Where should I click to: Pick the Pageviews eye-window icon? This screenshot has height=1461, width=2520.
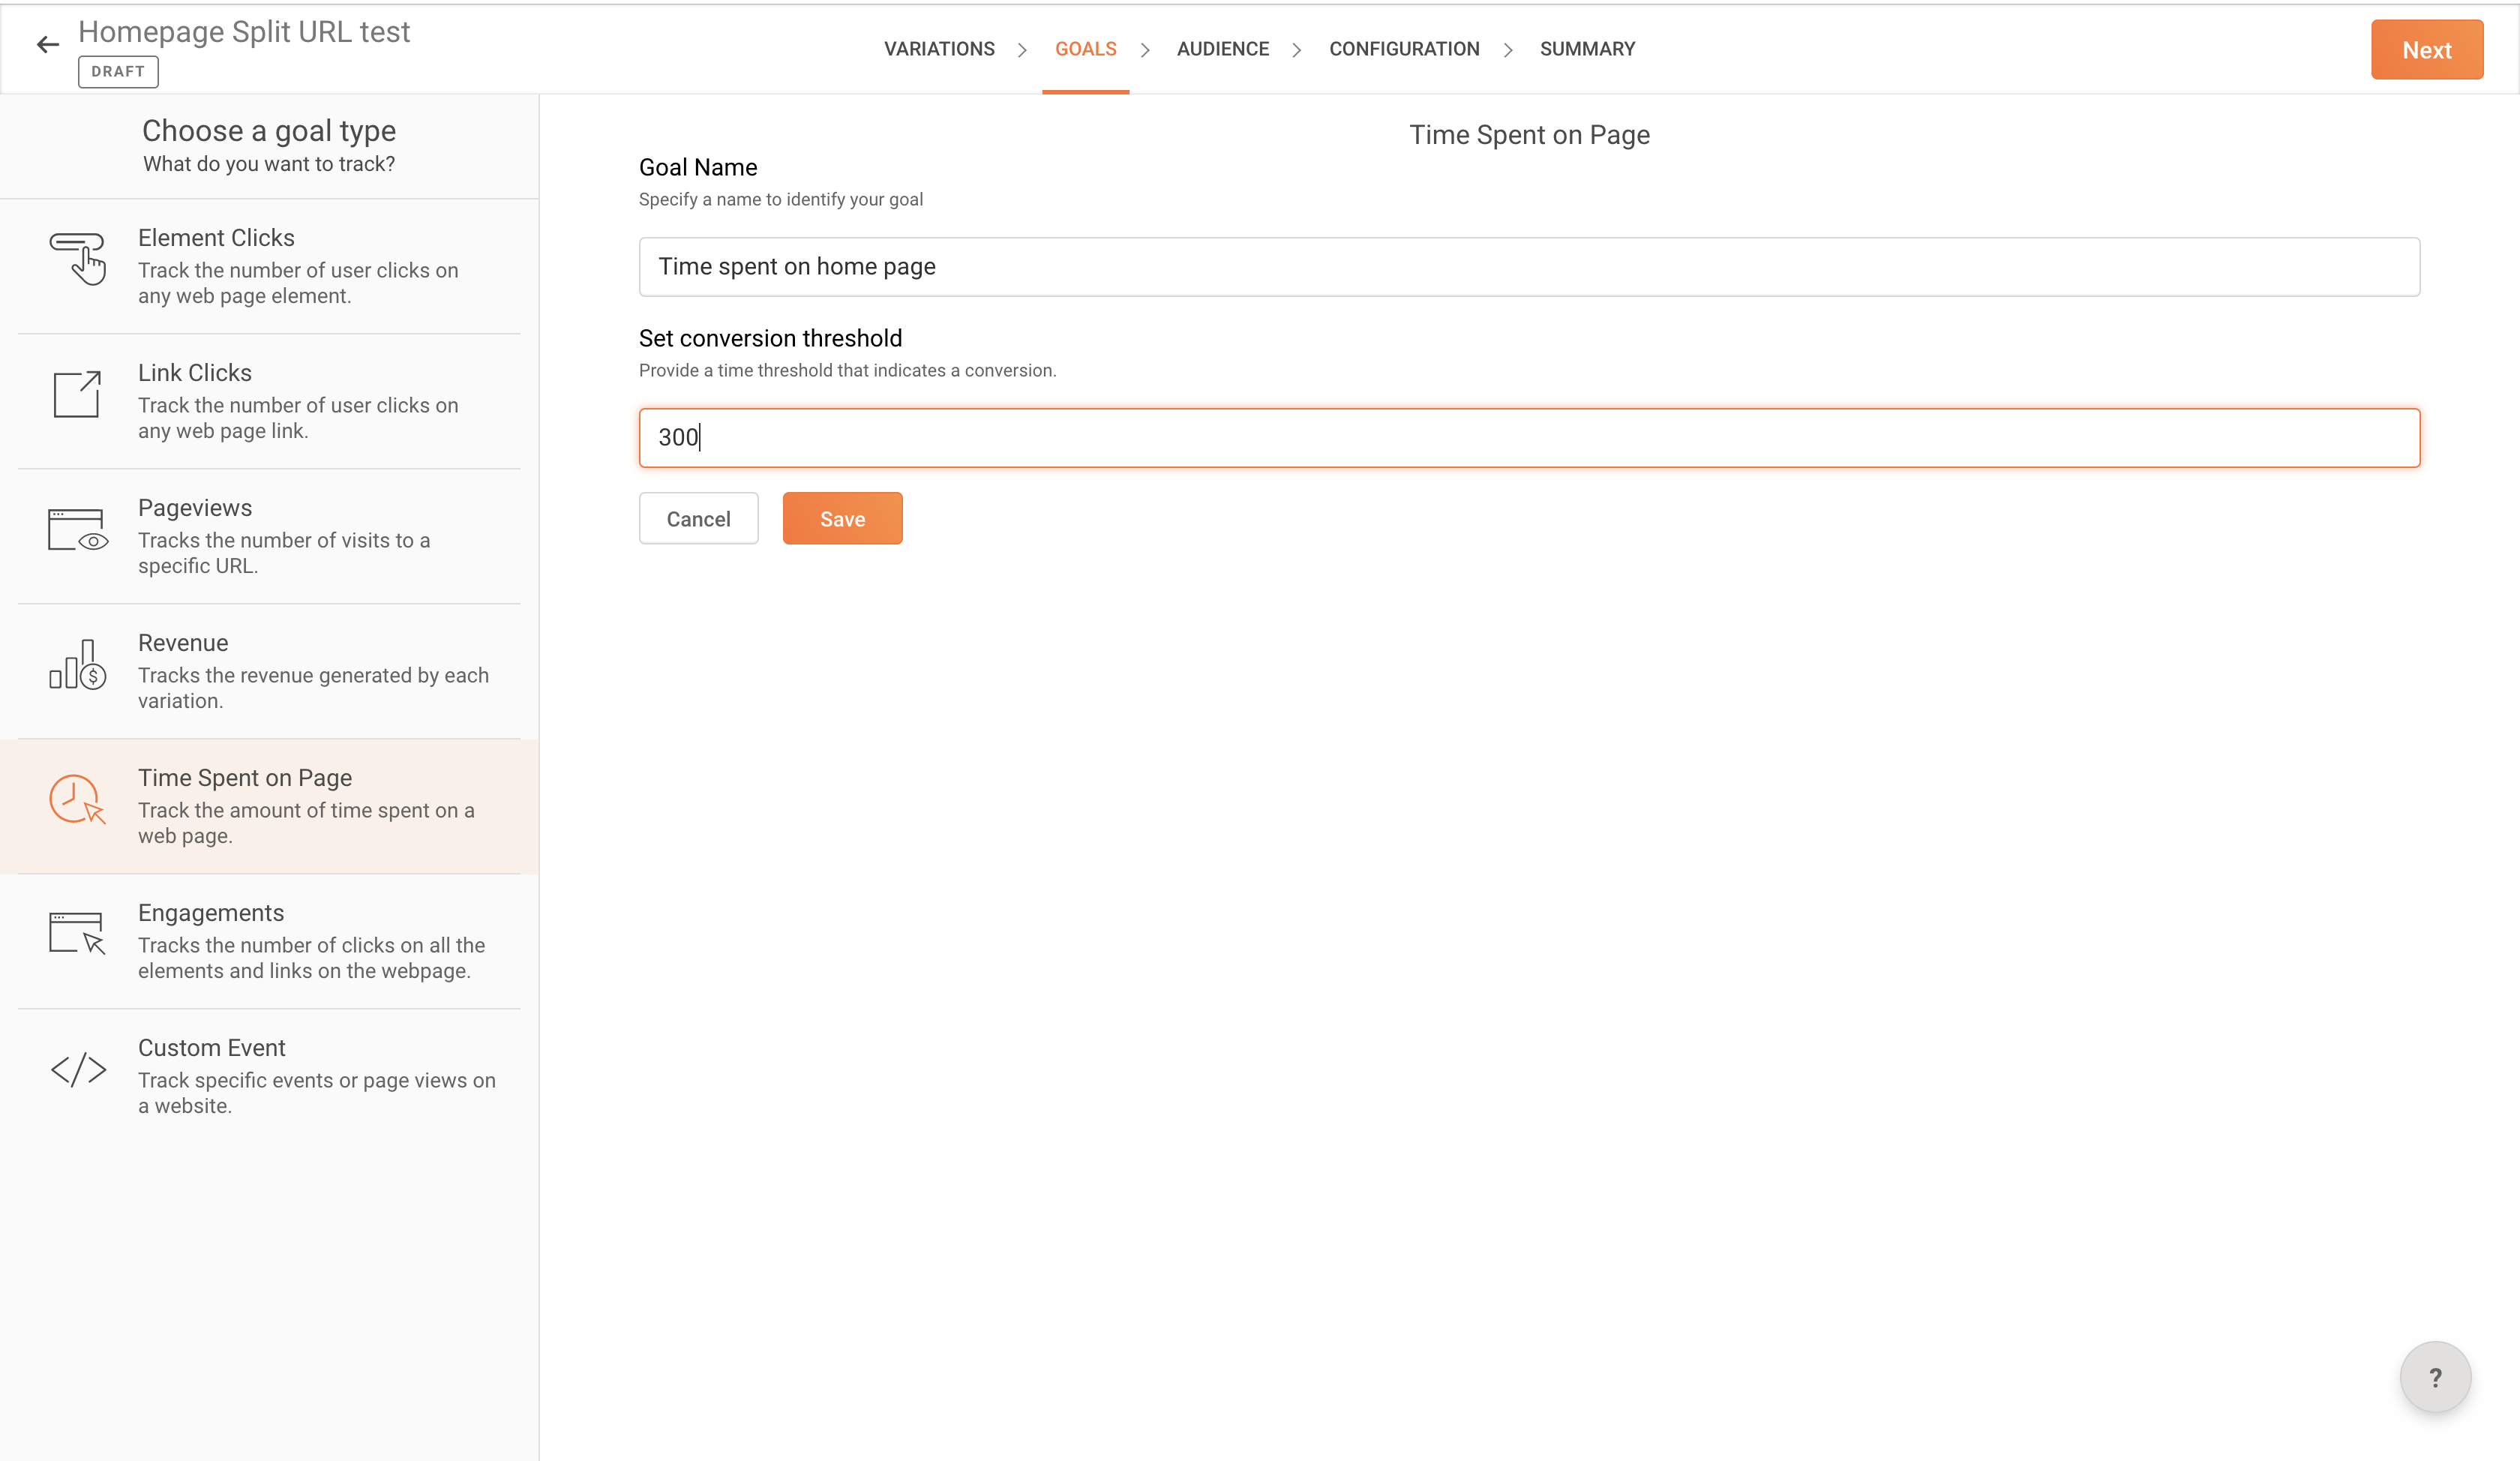tap(77, 530)
